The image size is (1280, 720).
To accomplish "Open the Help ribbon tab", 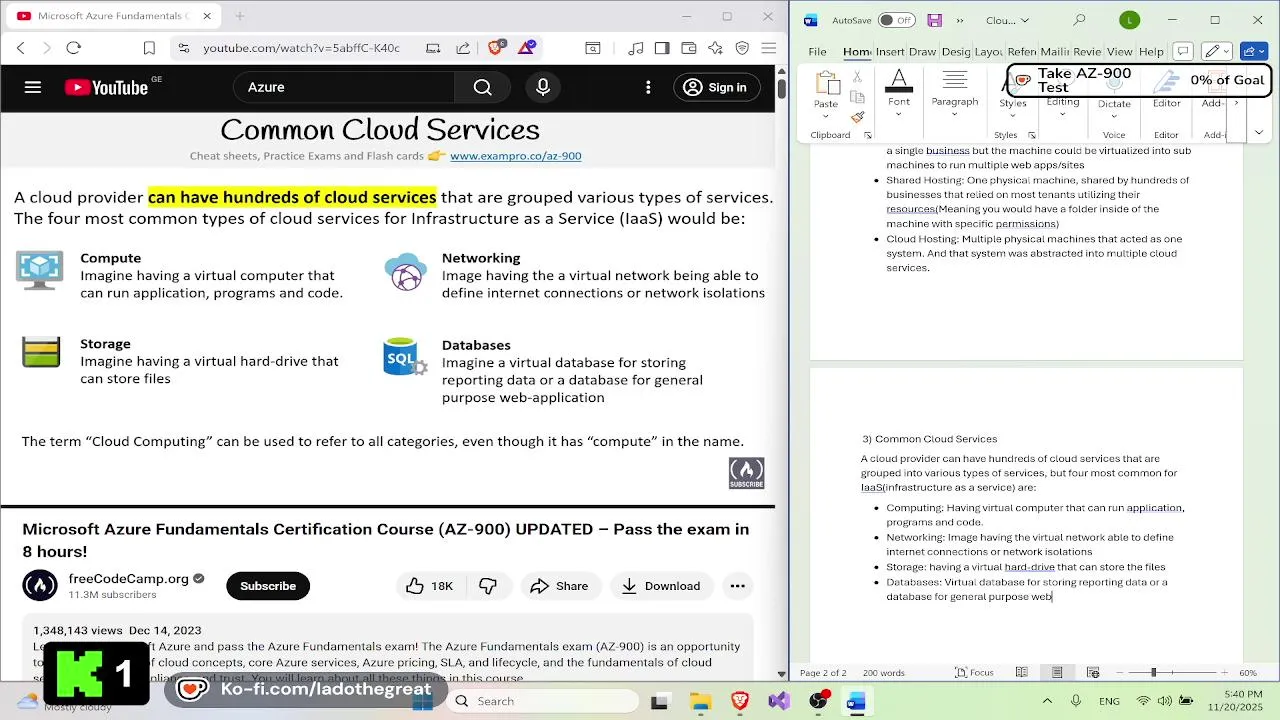I will 1152,52.
